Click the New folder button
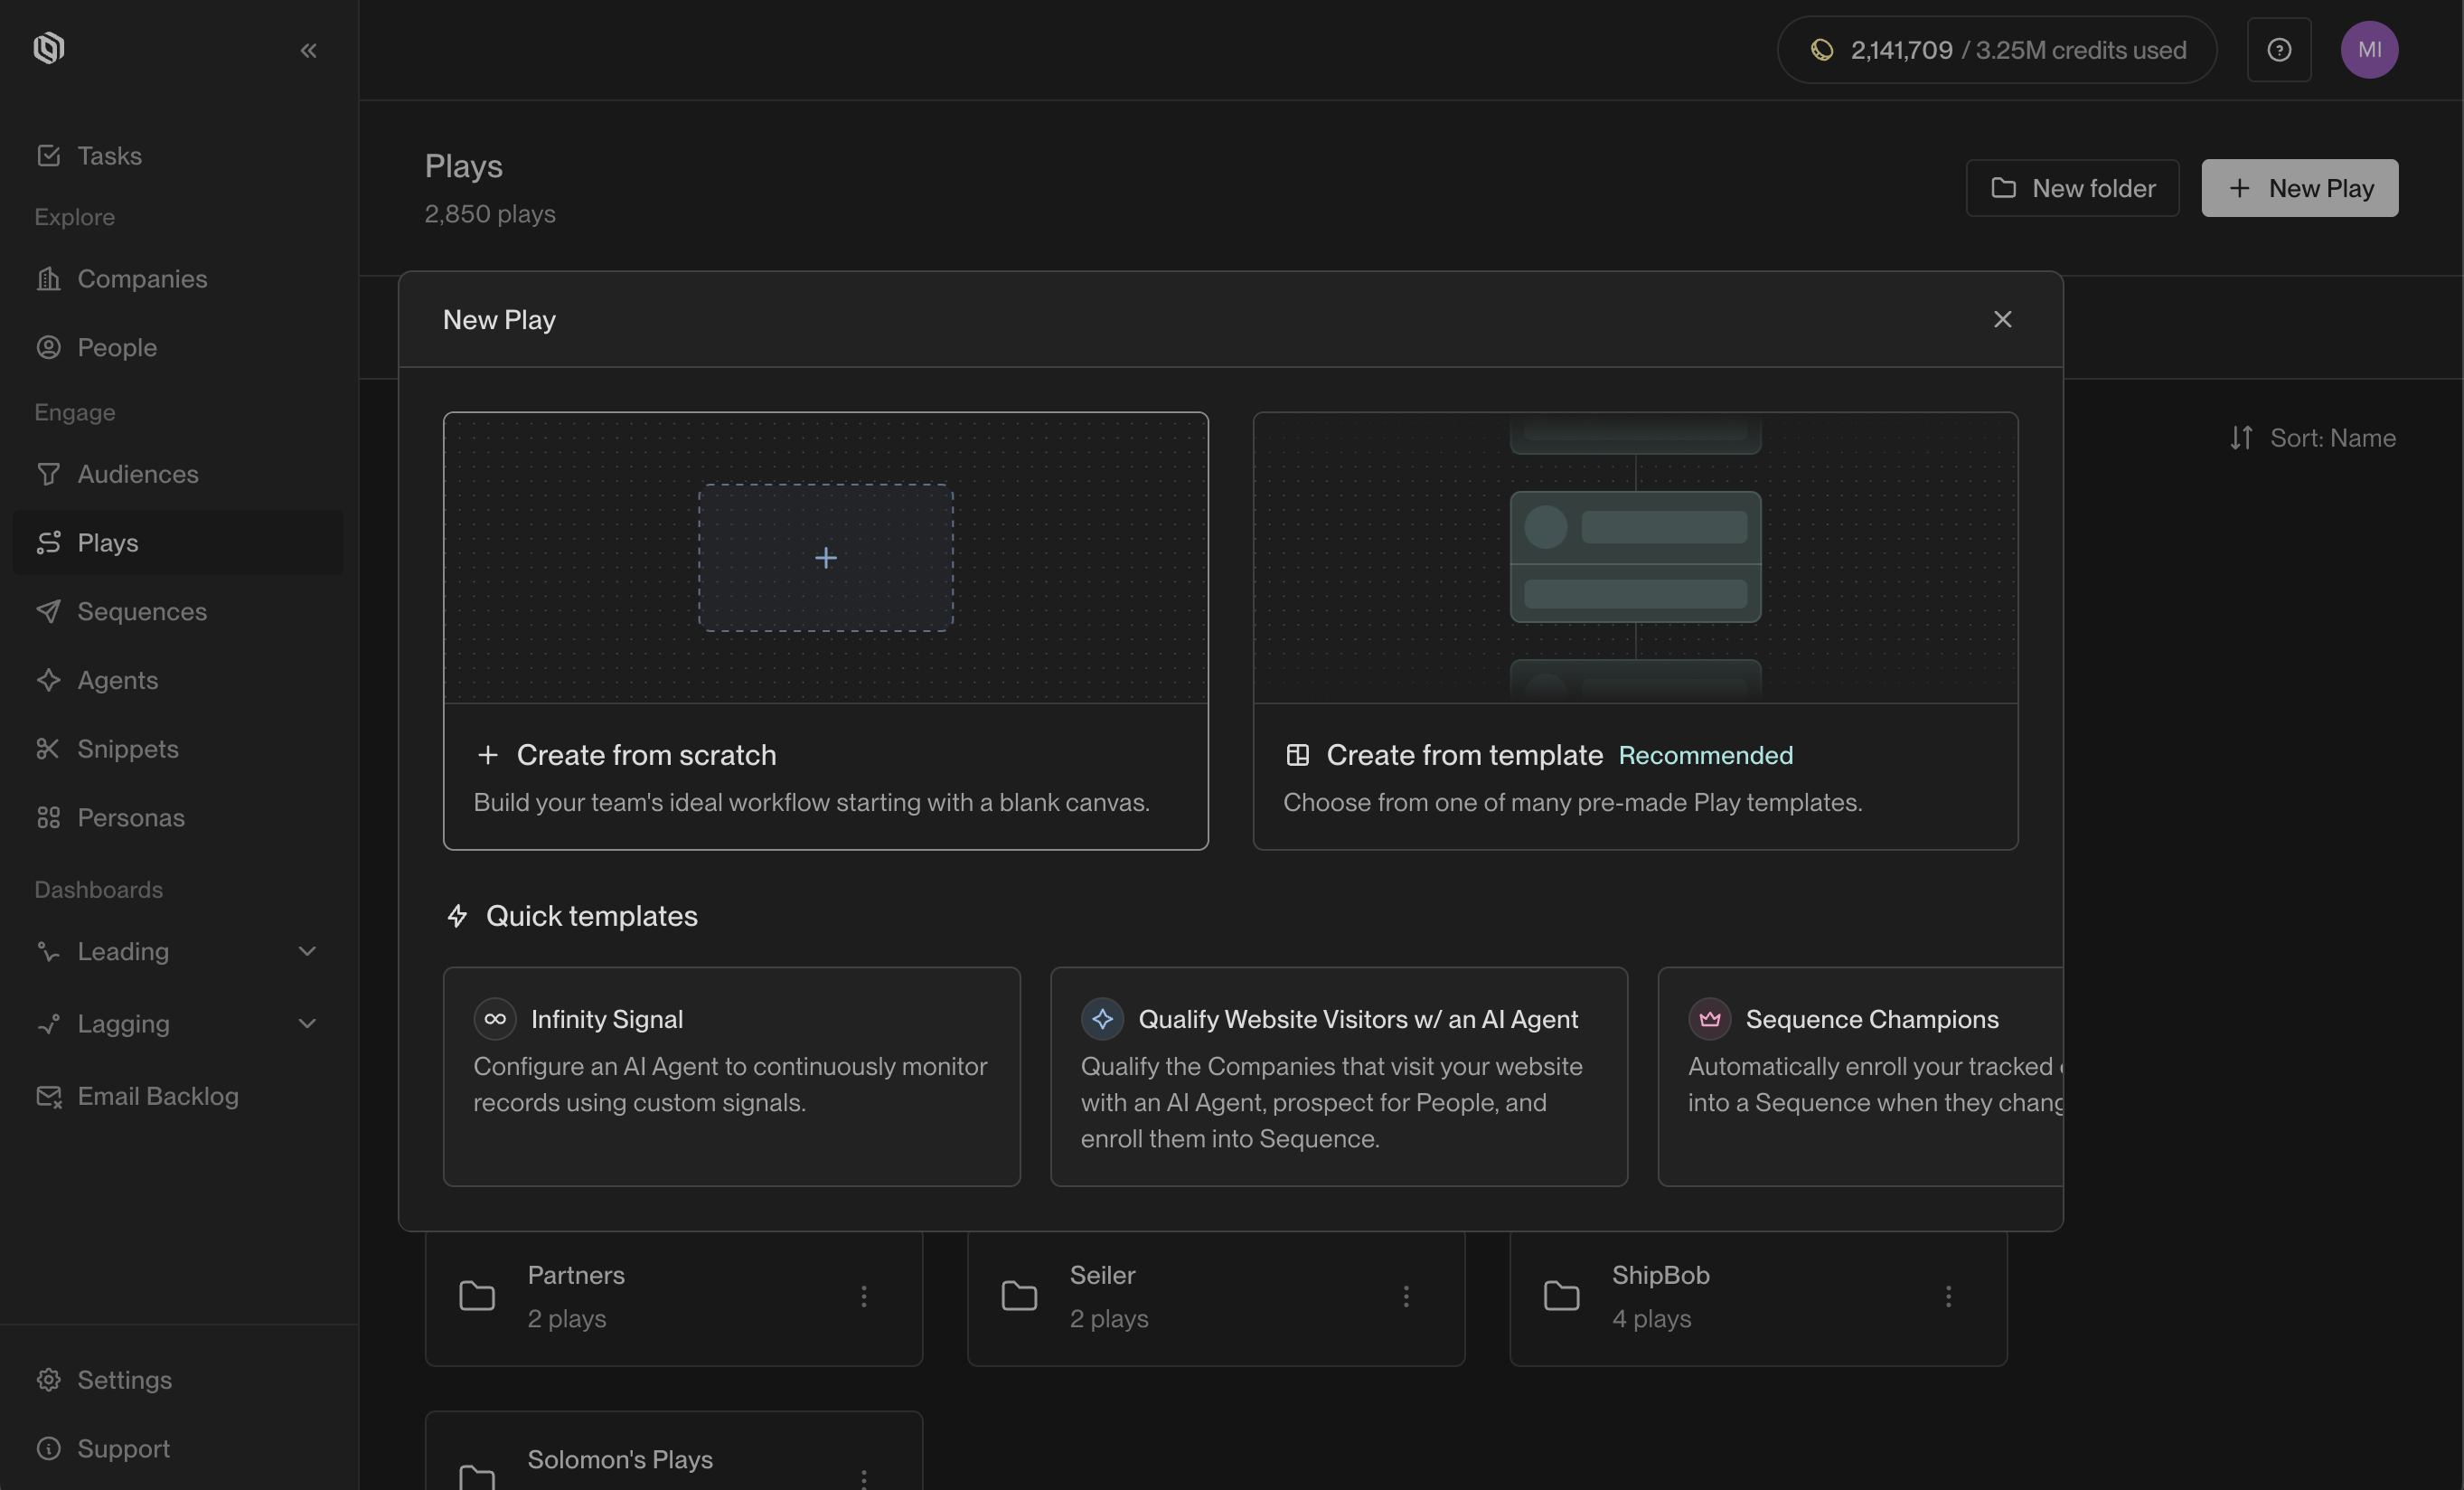 pos(2072,188)
